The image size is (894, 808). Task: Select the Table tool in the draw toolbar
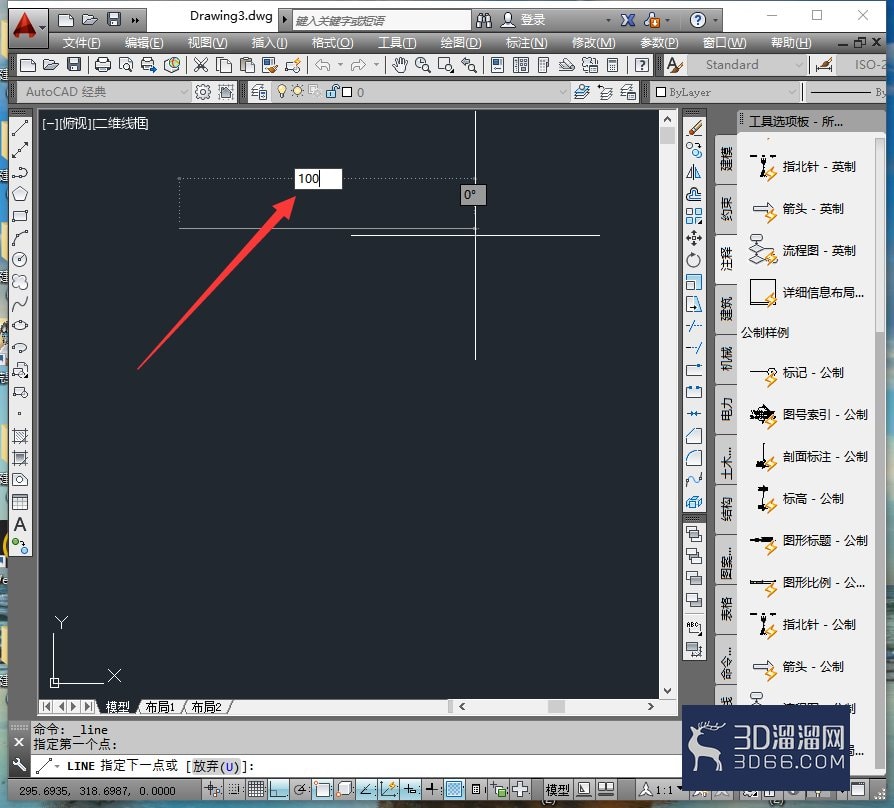click(x=20, y=502)
